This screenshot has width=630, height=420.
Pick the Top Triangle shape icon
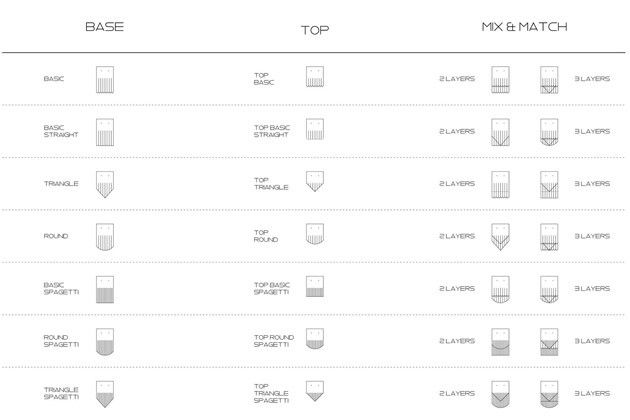tap(315, 181)
